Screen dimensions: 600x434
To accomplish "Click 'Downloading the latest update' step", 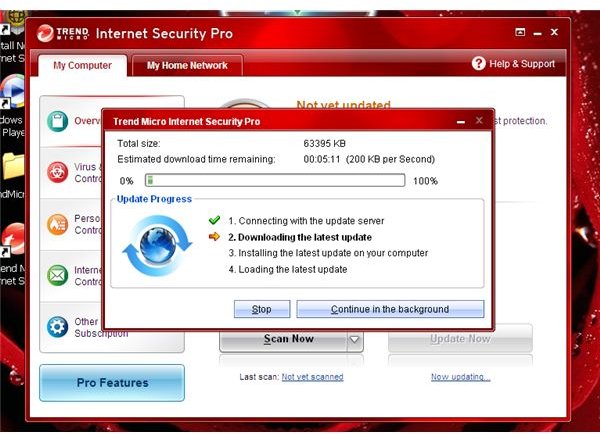I will pos(300,237).
